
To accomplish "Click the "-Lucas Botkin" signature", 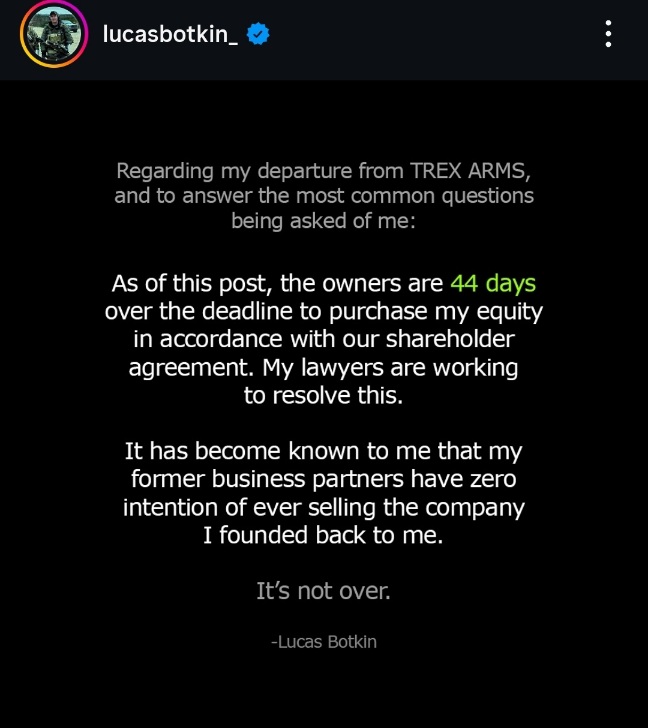I will coord(324,641).
